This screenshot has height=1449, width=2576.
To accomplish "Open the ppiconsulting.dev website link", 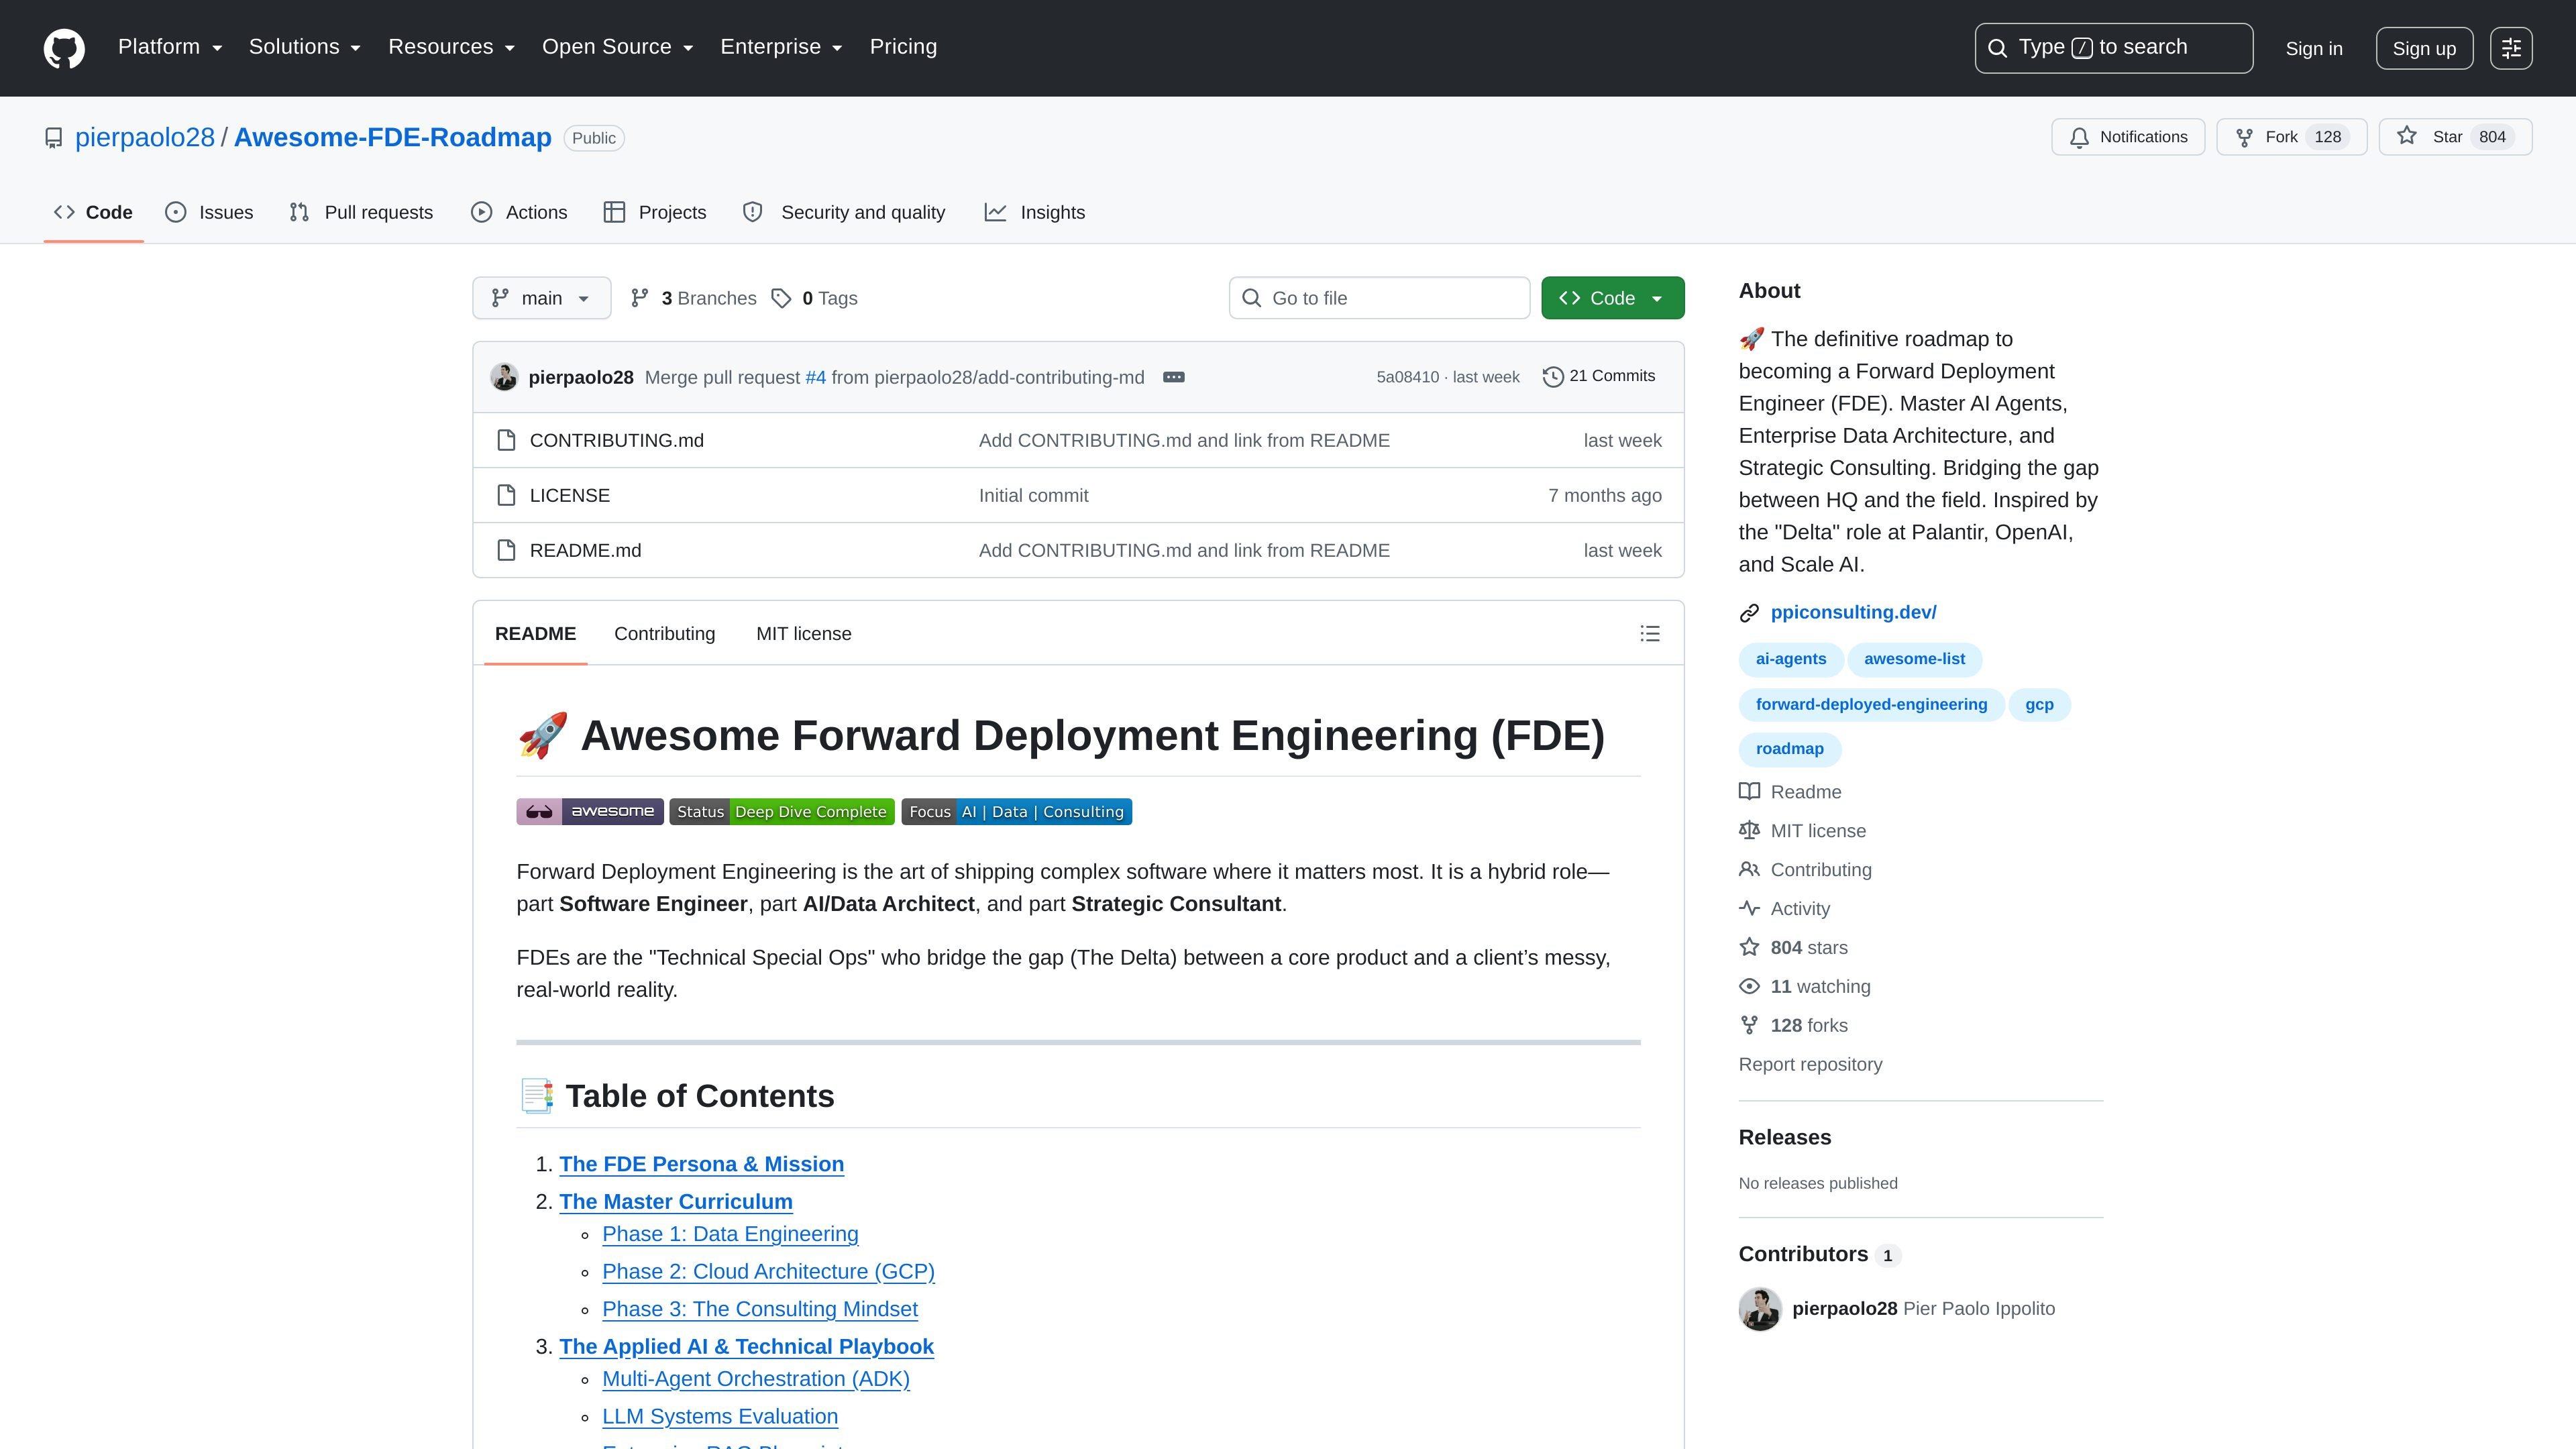I will click(1853, 612).
